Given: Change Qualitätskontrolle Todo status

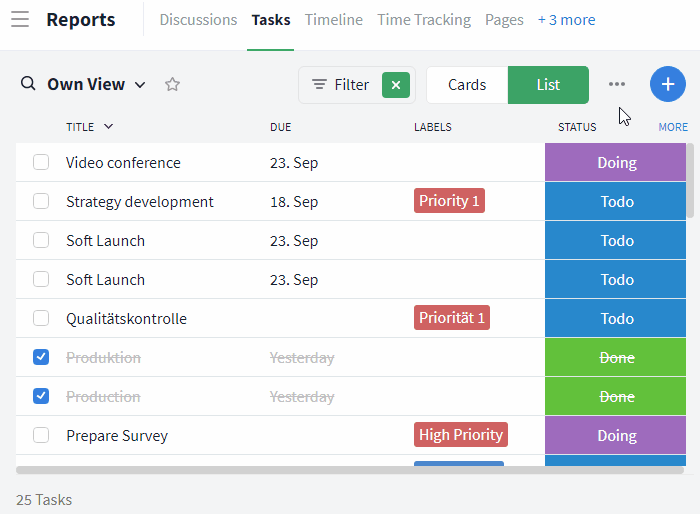Looking at the screenshot, I should point(615,318).
